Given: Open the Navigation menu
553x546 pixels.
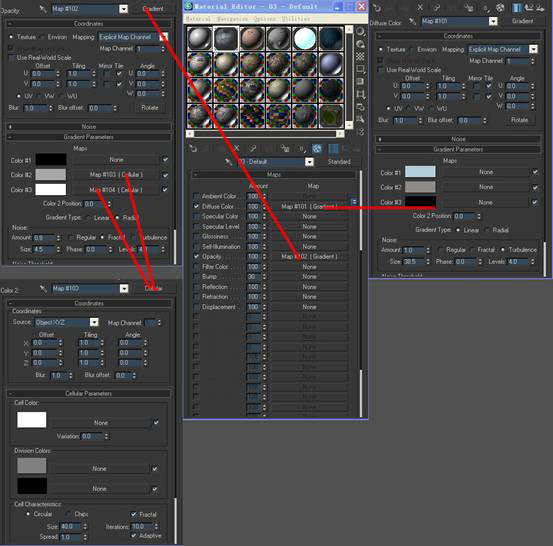Looking at the screenshot, I should [x=232, y=19].
